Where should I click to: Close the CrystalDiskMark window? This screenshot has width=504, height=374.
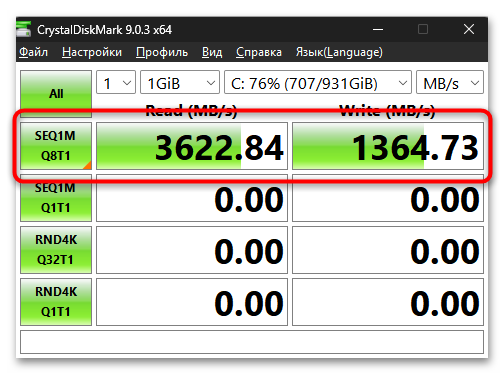pyautogui.click(x=469, y=29)
